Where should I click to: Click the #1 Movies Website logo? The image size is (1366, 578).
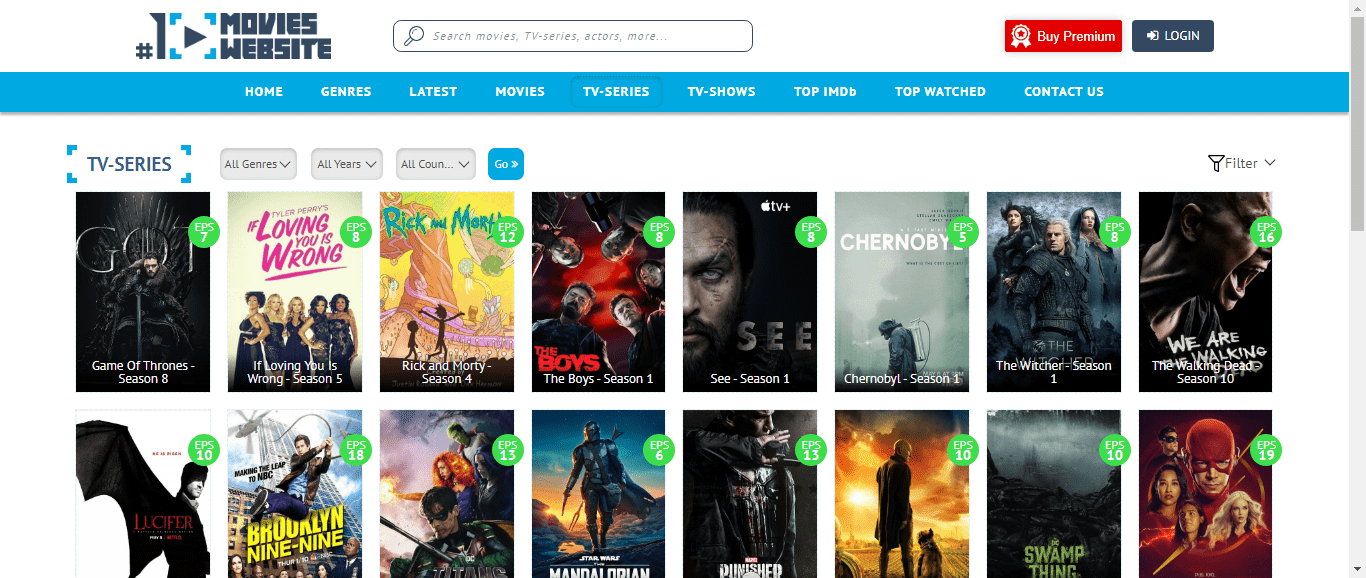pyautogui.click(x=233, y=36)
